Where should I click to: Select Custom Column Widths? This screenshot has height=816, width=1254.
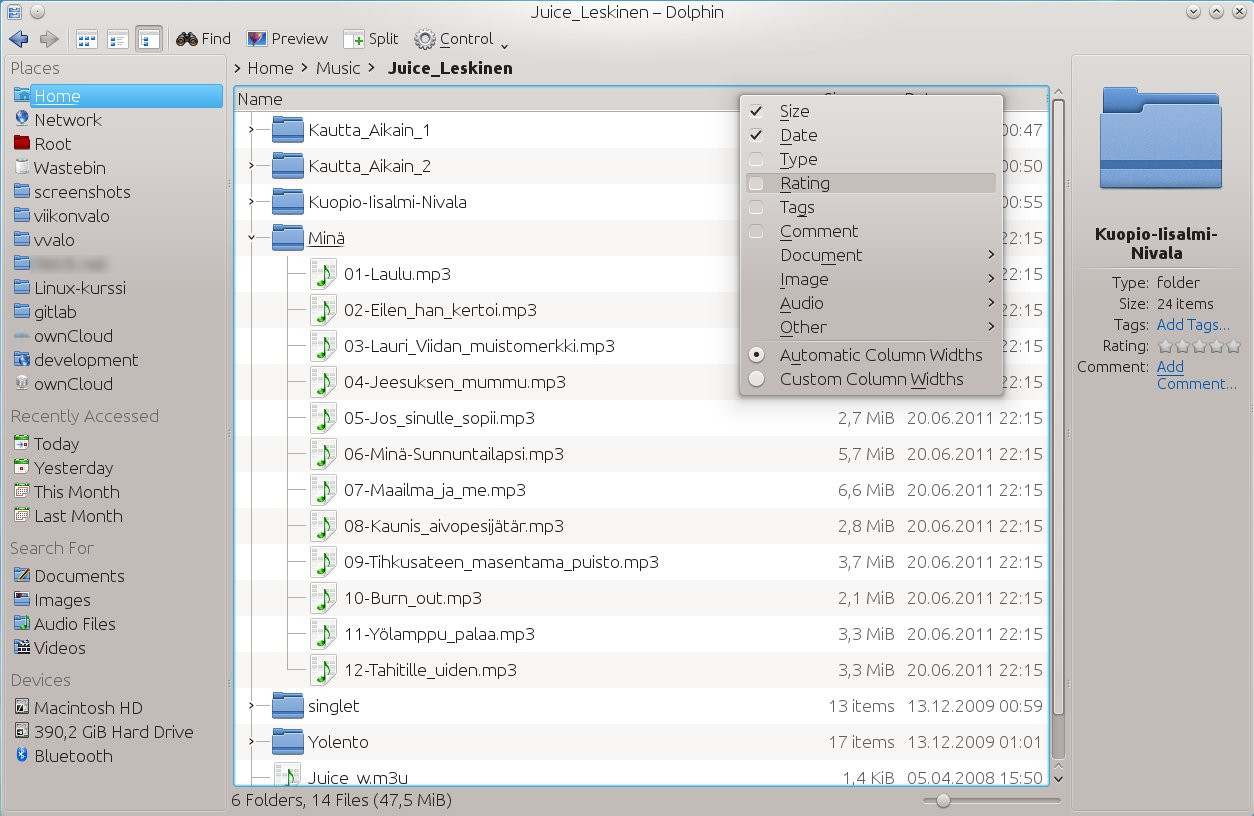(x=871, y=379)
